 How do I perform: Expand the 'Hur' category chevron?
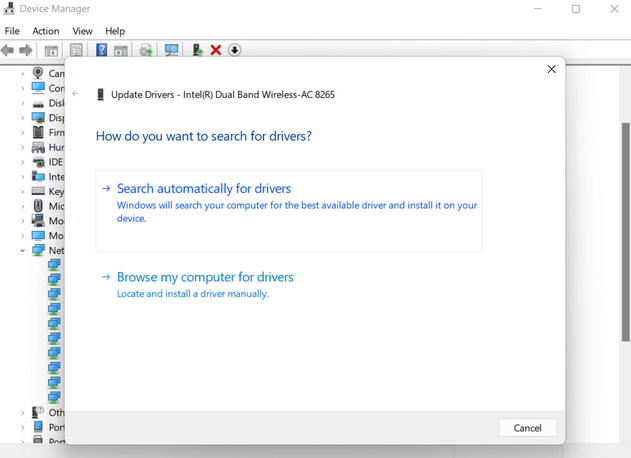pos(23,147)
